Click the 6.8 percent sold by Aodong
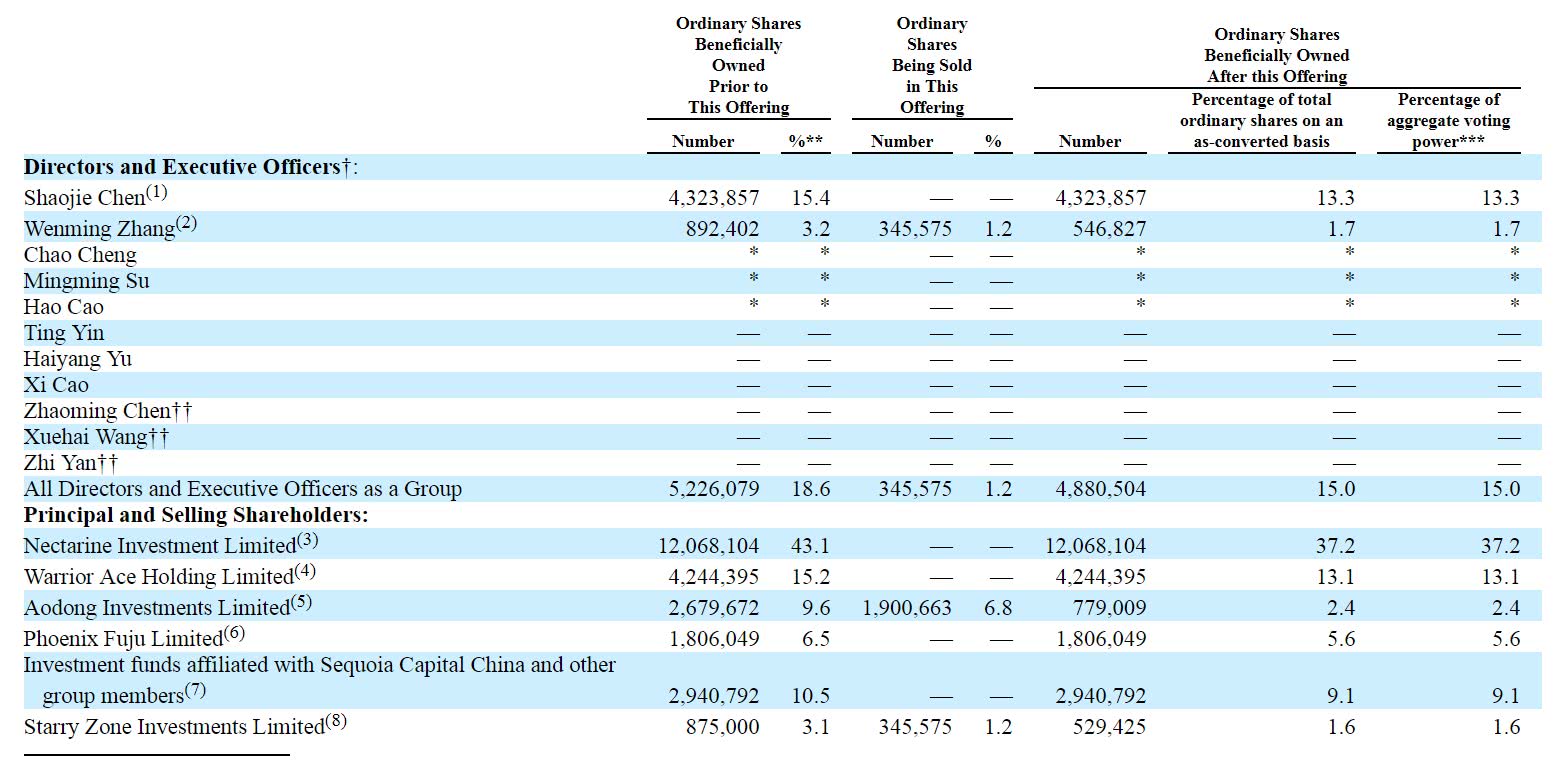 coord(998,608)
